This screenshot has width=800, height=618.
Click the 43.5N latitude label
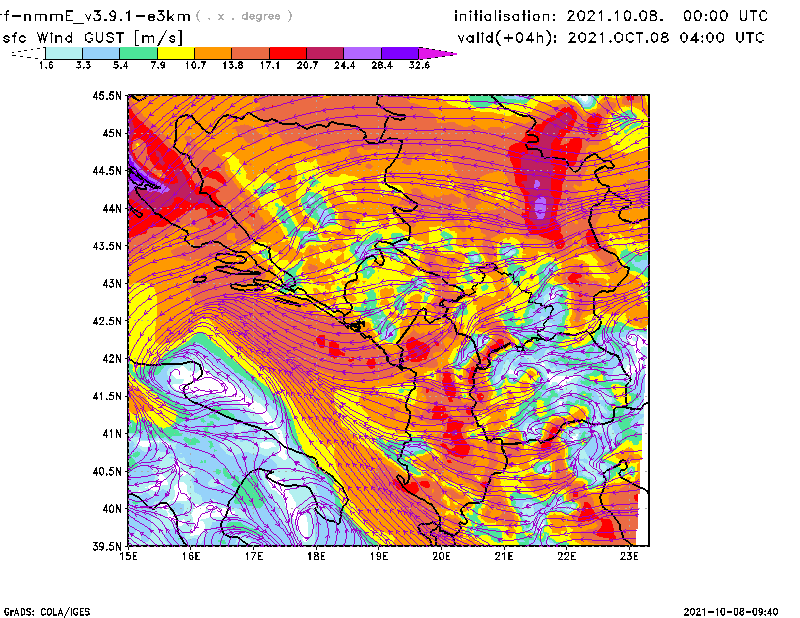[107, 246]
